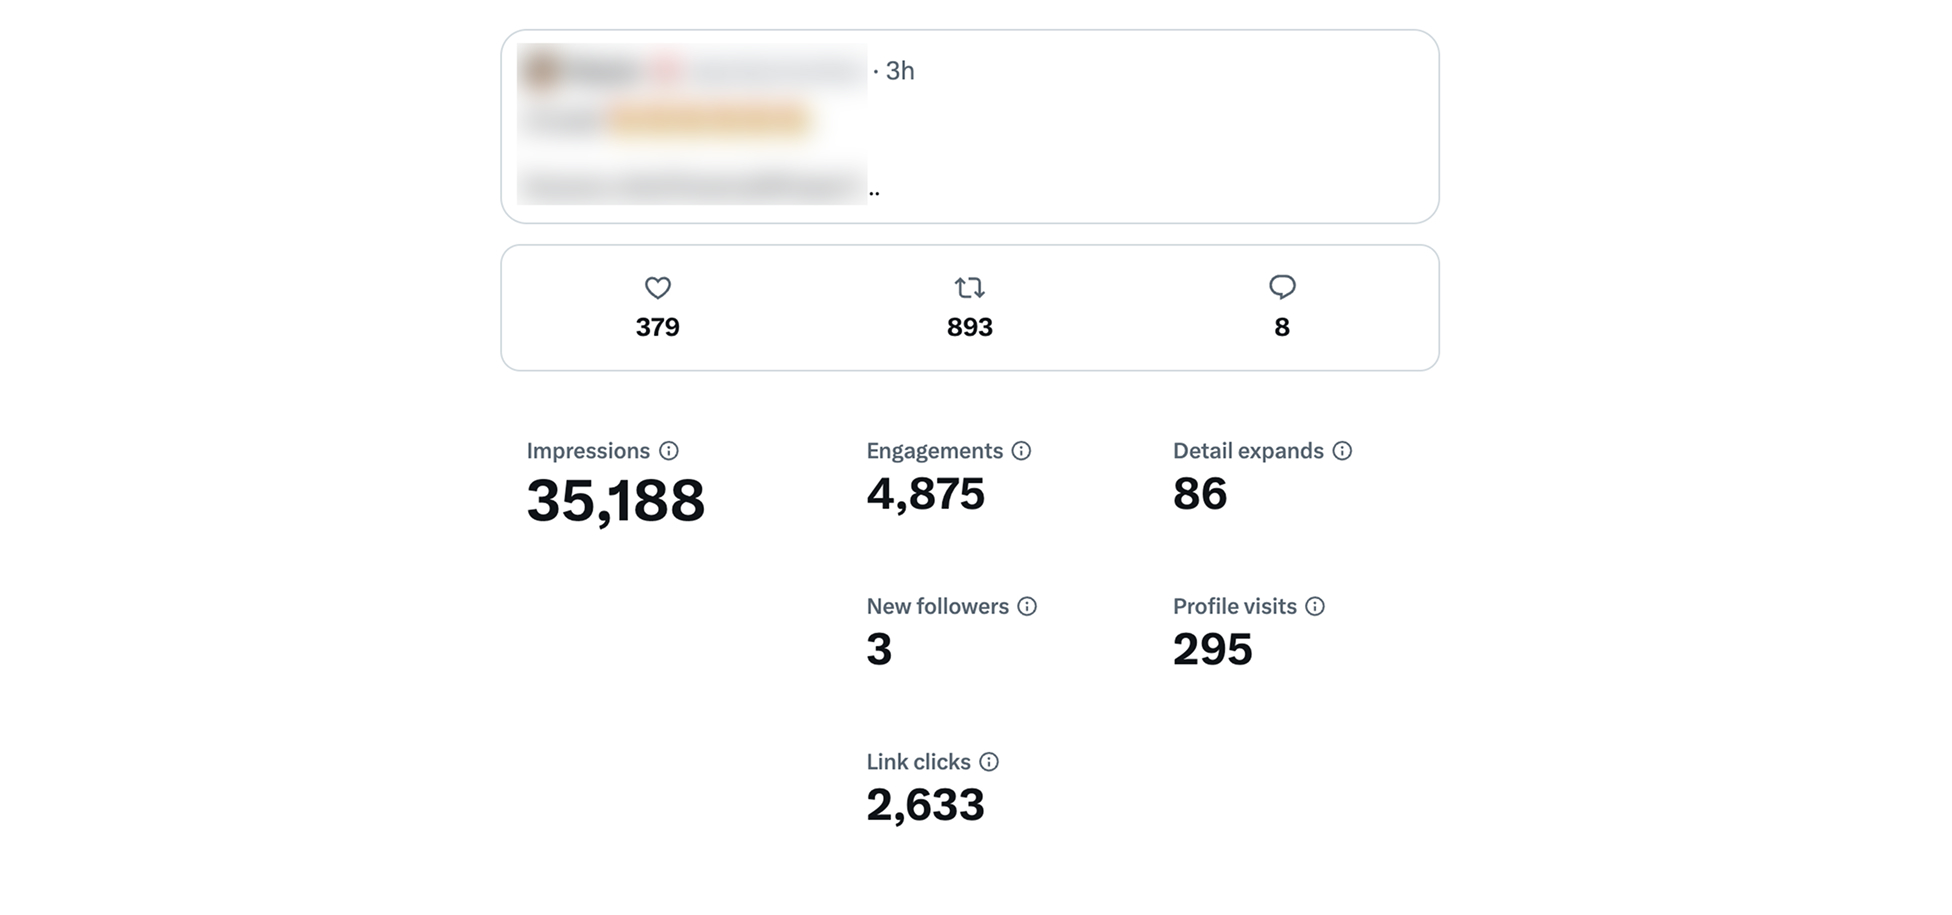Image resolution: width=1952 pixels, height=915 pixels.
Task: Click the New followers label
Action: pos(937,606)
